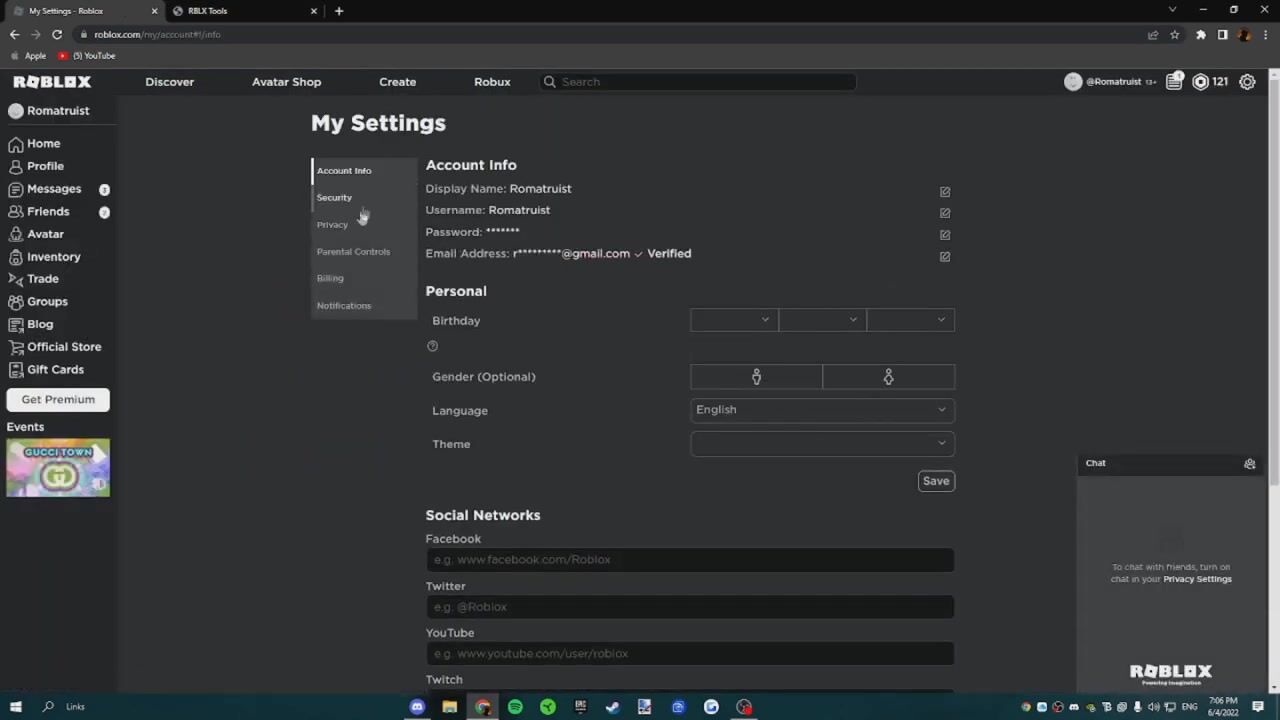The image size is (1280, 720).
Task: Open Inventory in the left sidebar
Action: pos(44,257)
